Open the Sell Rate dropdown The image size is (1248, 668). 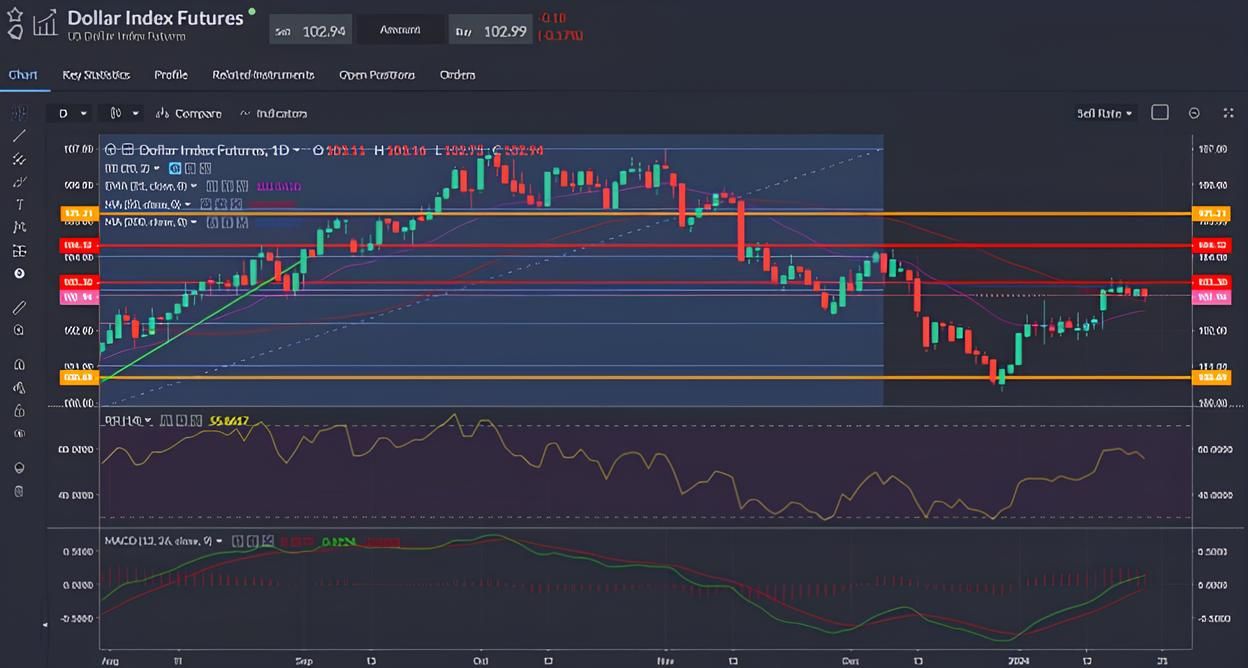click(1104, 113)
